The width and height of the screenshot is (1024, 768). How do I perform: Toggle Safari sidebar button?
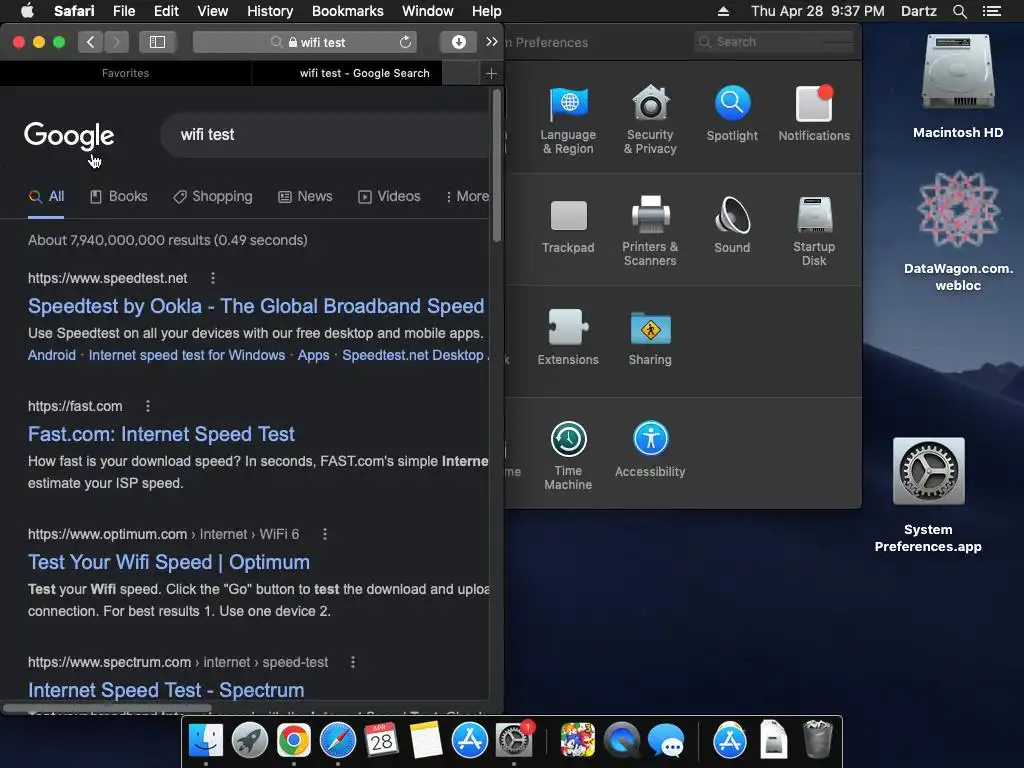(157, 42)
